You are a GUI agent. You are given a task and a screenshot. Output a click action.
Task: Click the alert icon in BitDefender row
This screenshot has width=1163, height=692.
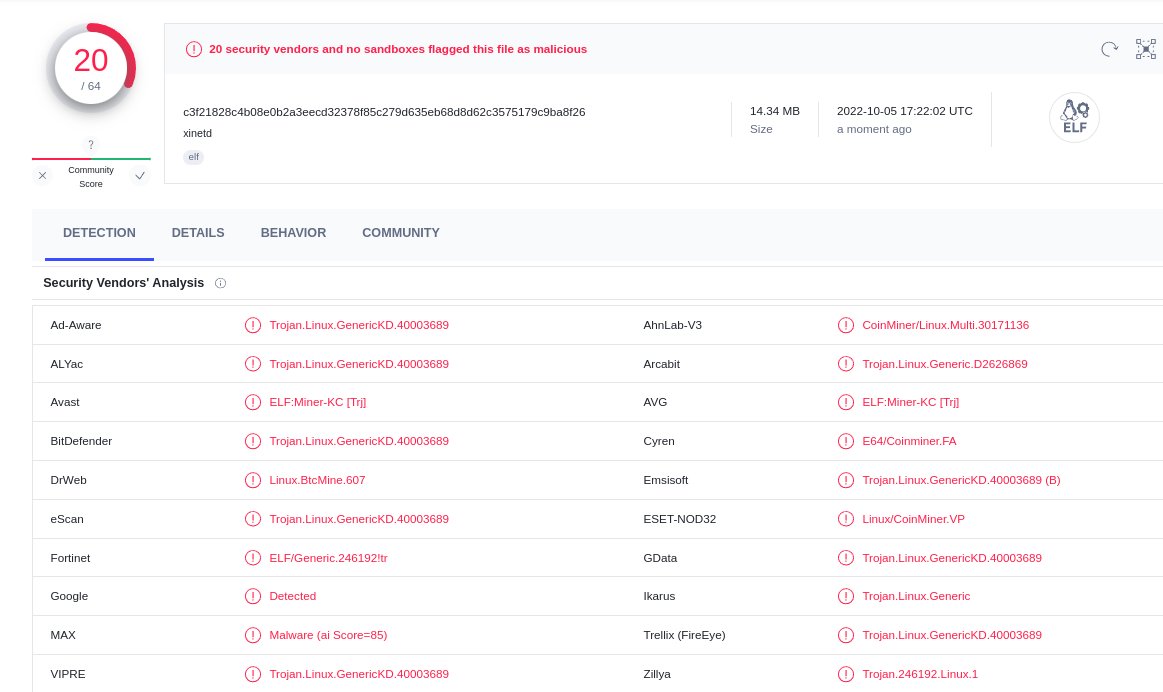253,441
